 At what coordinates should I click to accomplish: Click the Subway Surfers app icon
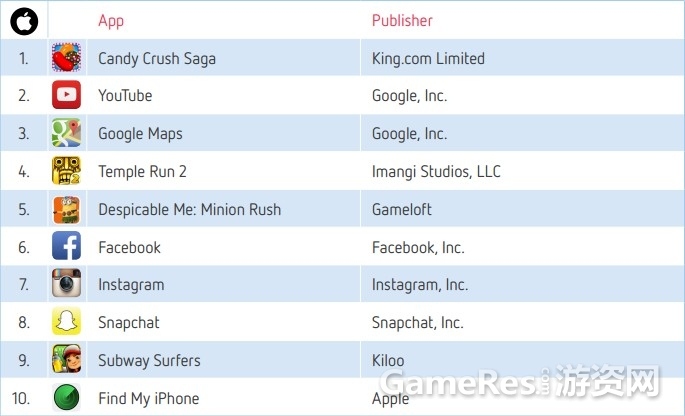pyautogui.click(x=66, y=359)
